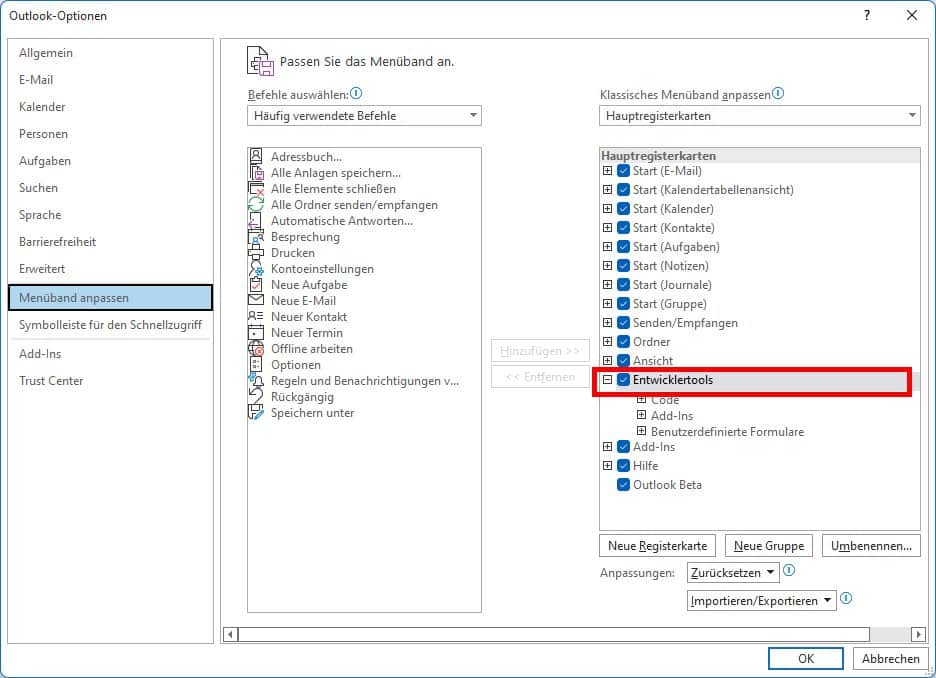Screen dimensions: 936x678
Task: Select the Drucken printer icon
Action: [256, 253]
